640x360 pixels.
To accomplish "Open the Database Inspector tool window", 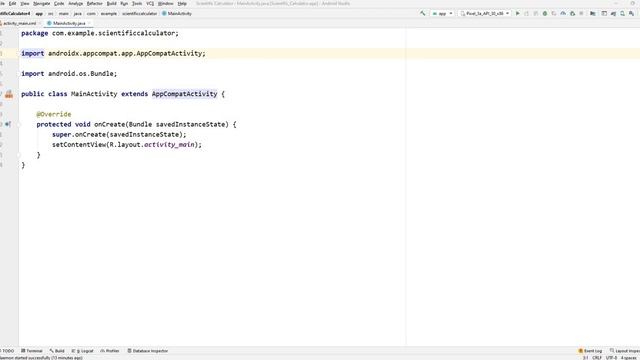I will pyautogui.click(x=148, y=351).
